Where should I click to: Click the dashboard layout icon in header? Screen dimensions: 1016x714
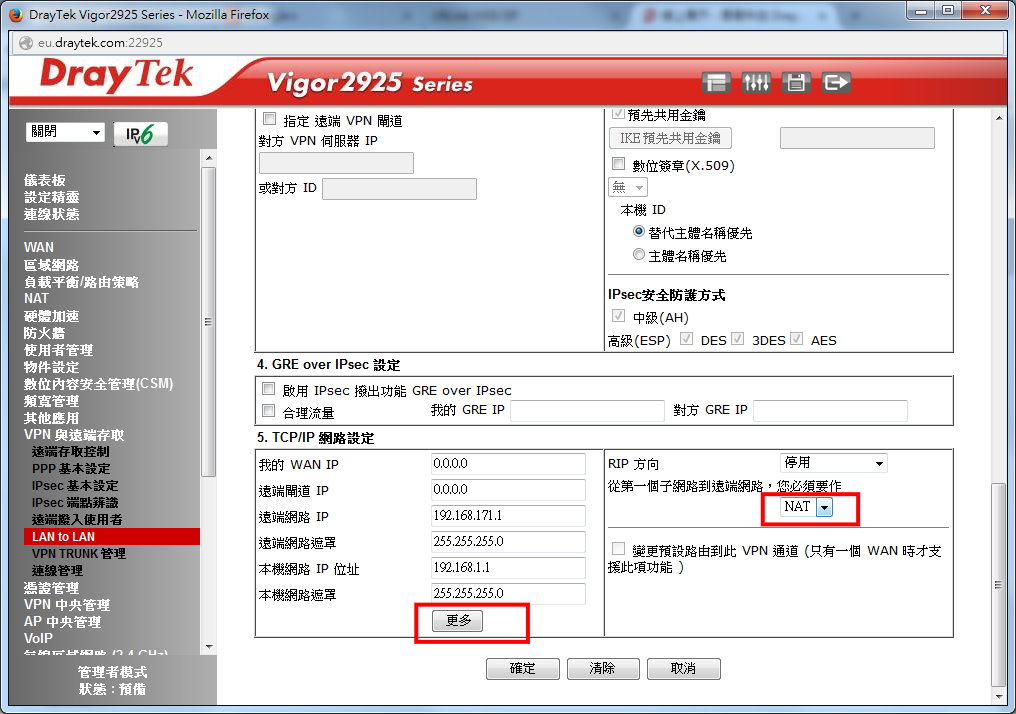[715, 82]
